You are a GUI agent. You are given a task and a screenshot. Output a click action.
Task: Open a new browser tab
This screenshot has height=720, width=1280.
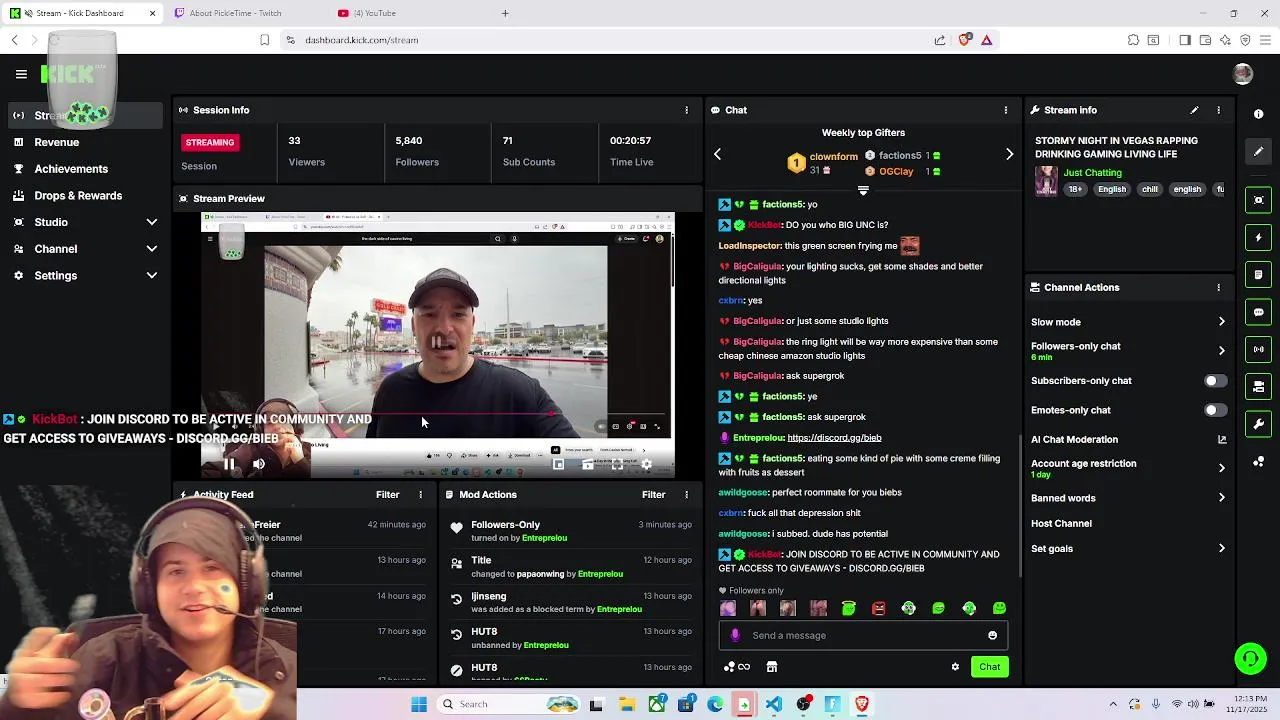coord(505,13)
